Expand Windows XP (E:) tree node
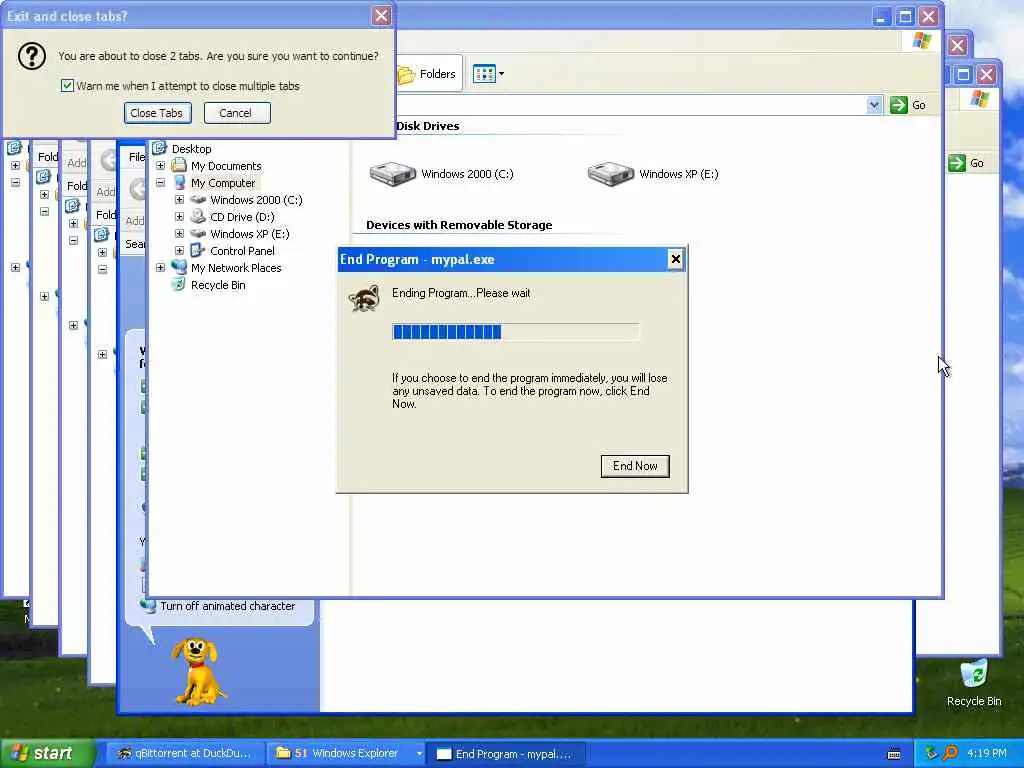Viewport: 1024px width, 768px height. 179,234
